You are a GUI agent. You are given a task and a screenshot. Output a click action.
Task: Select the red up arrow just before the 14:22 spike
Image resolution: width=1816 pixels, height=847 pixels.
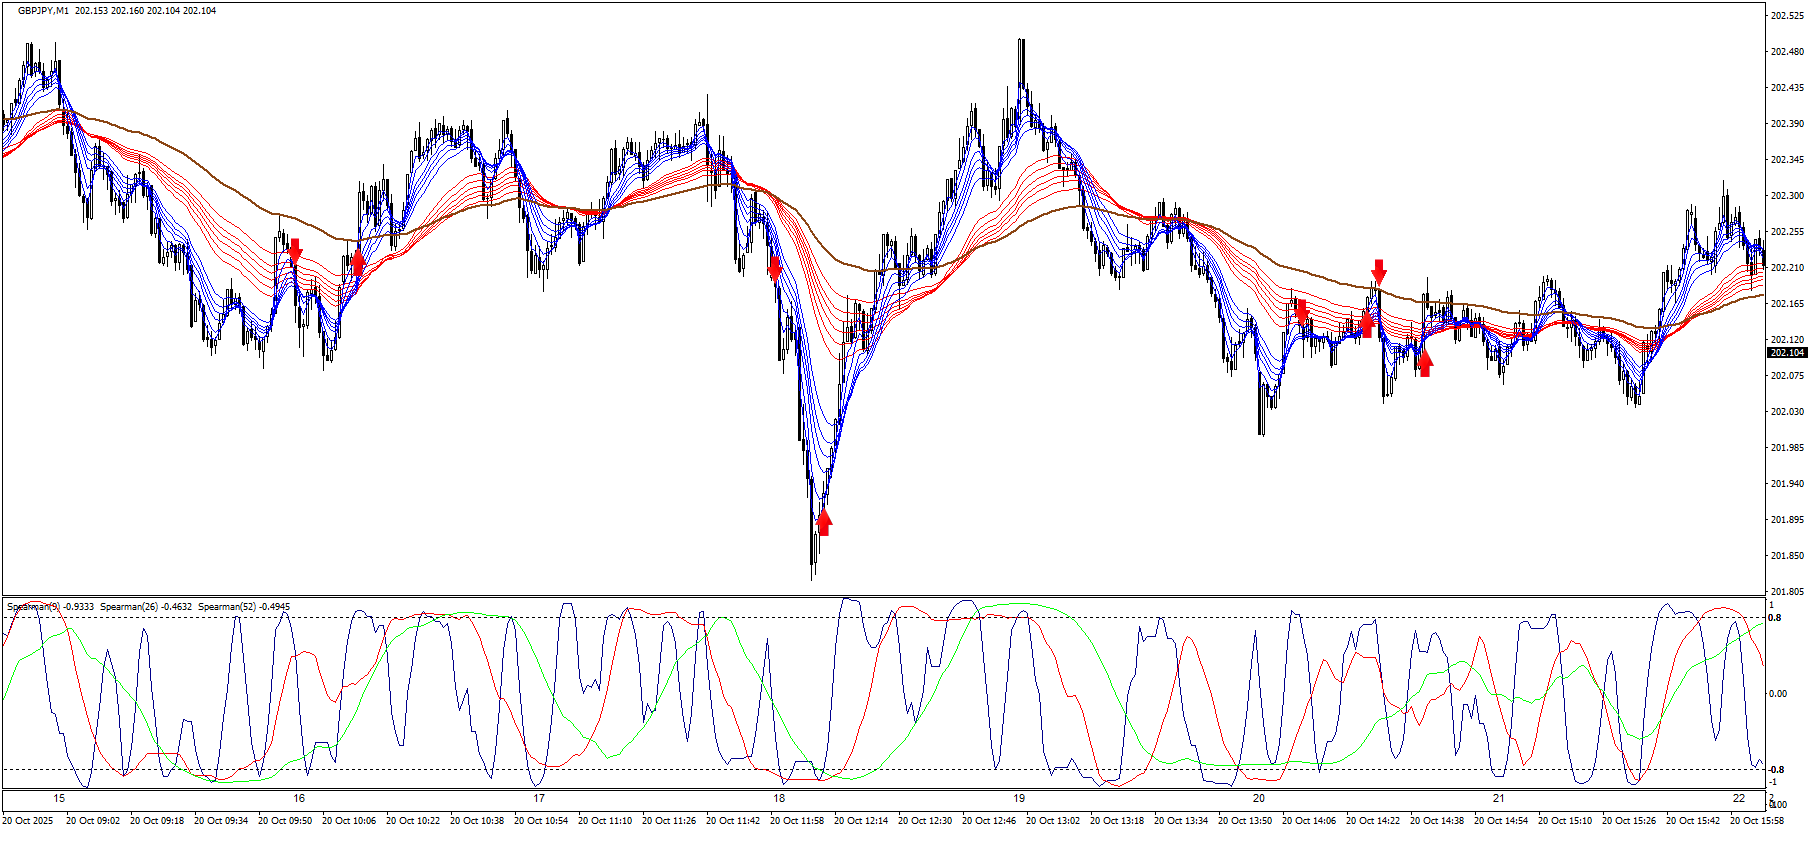coord(1366,324)
